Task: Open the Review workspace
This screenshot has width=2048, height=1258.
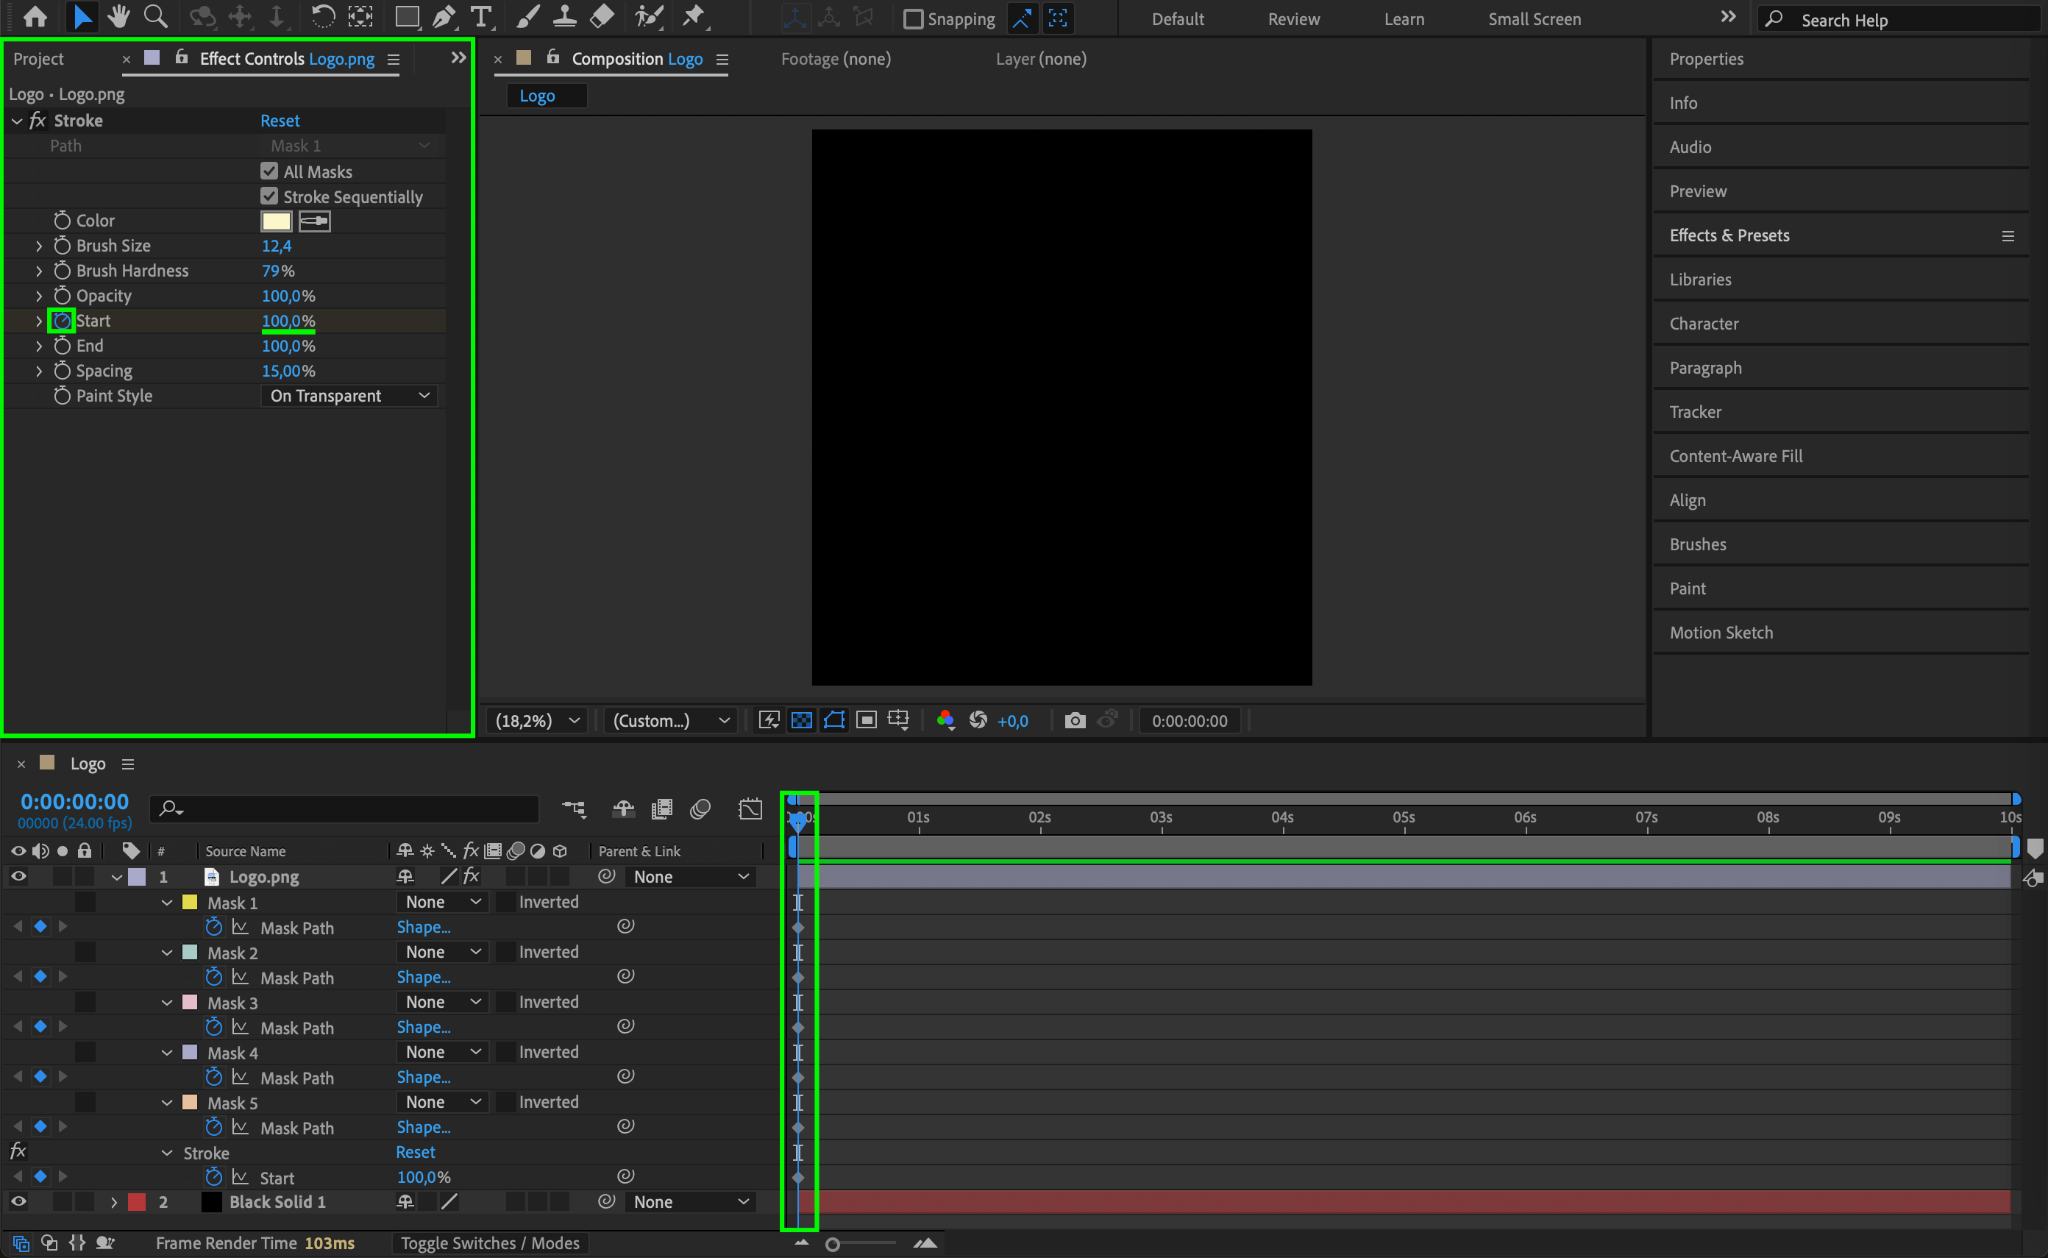Action: [x=1293, y=19]
